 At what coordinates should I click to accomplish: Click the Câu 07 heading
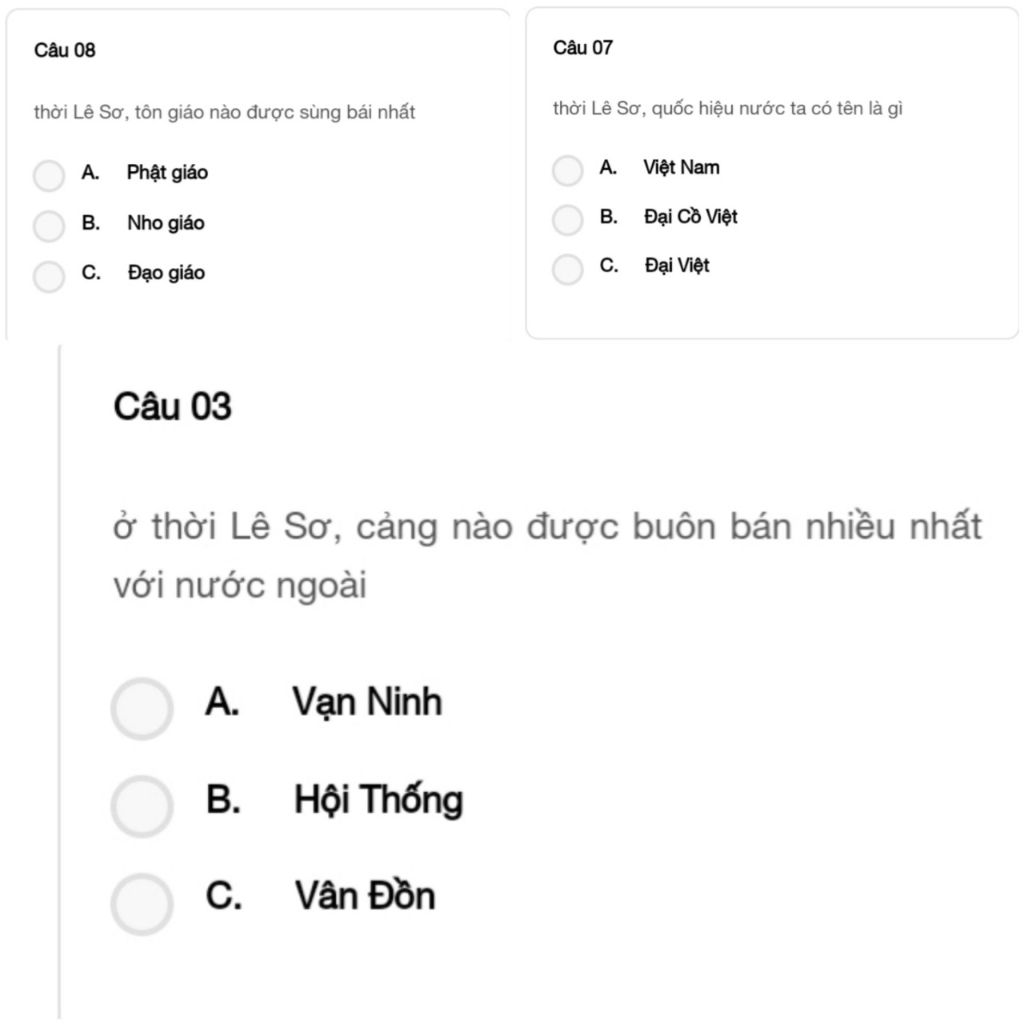[583, 48]
